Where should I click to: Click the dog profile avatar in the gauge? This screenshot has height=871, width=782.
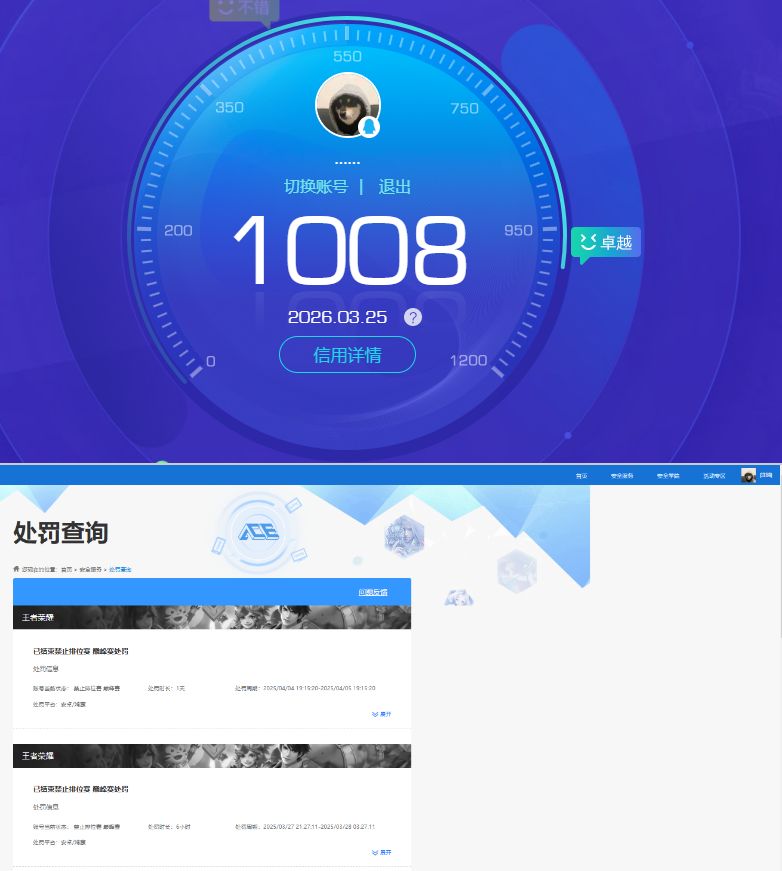tap(348, 105)
